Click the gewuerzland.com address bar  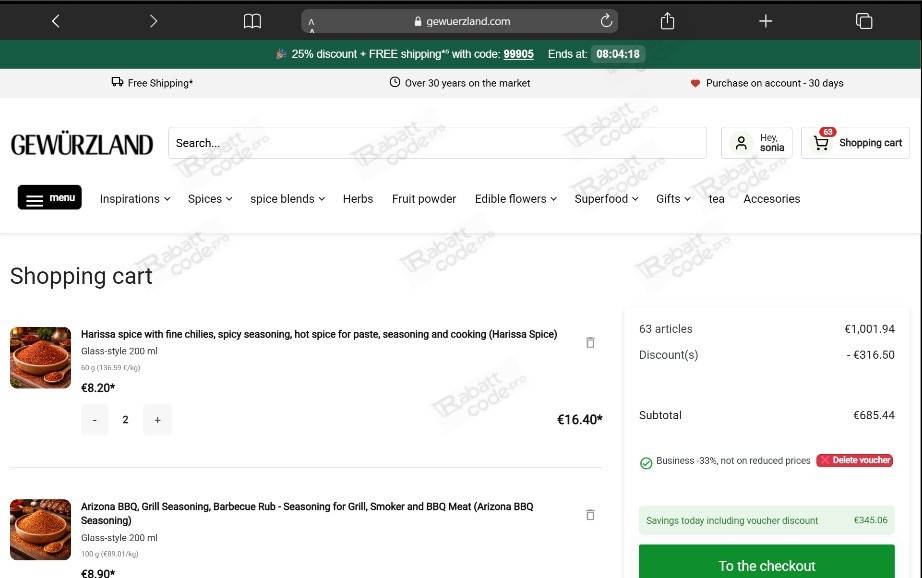pyautogui.click(x=459, y=21)
